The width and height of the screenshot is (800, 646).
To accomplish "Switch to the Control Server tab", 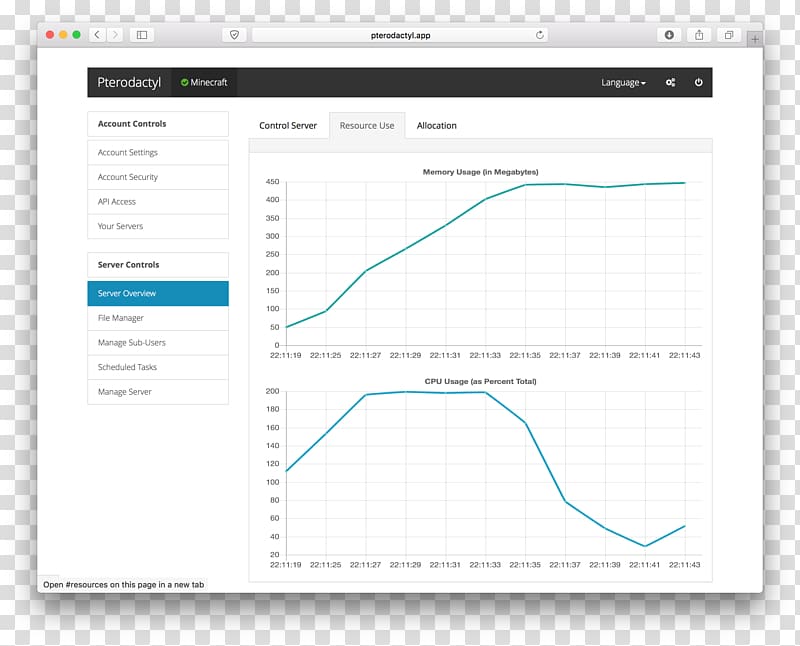I will click(x=288, y=126).
